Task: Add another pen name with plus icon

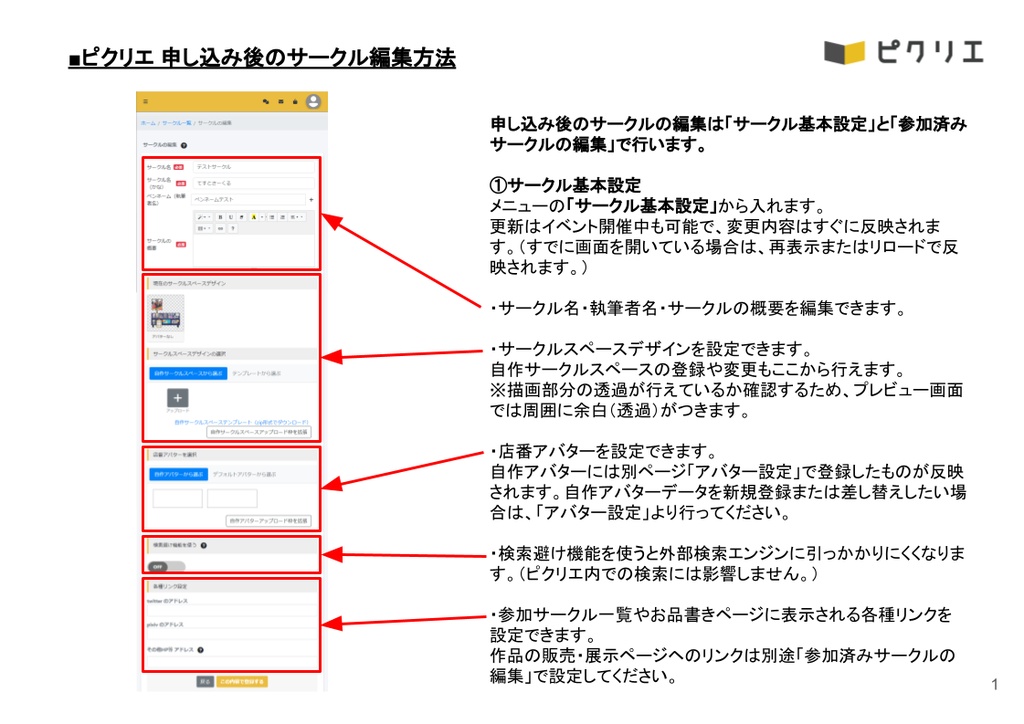Action: click(x=312, y=200)
